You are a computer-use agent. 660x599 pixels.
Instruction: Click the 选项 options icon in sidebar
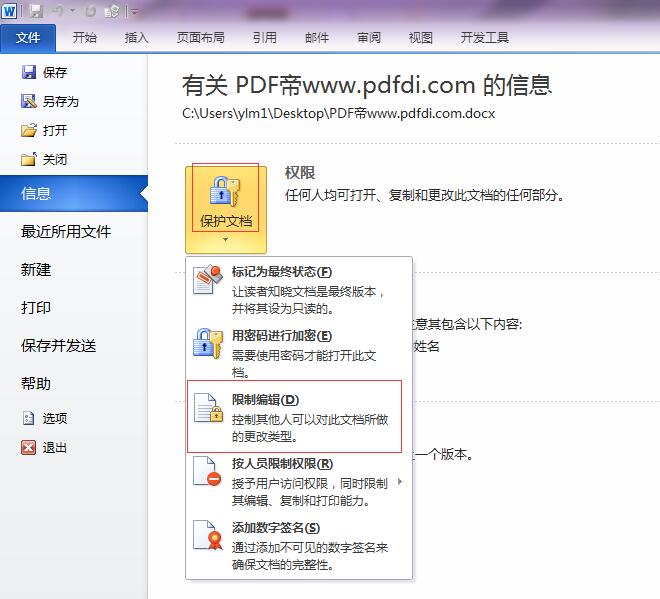[x=29, y=418]
